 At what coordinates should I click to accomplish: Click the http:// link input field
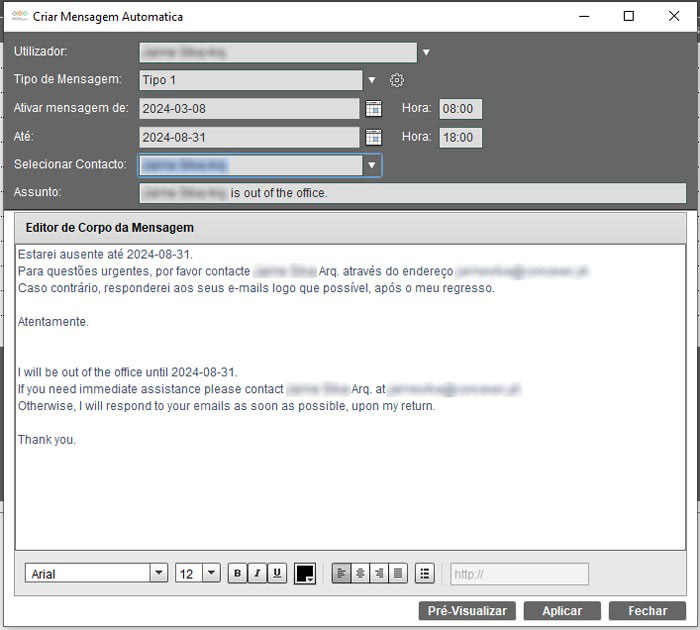pyautogui.click(x=519, y=574)
